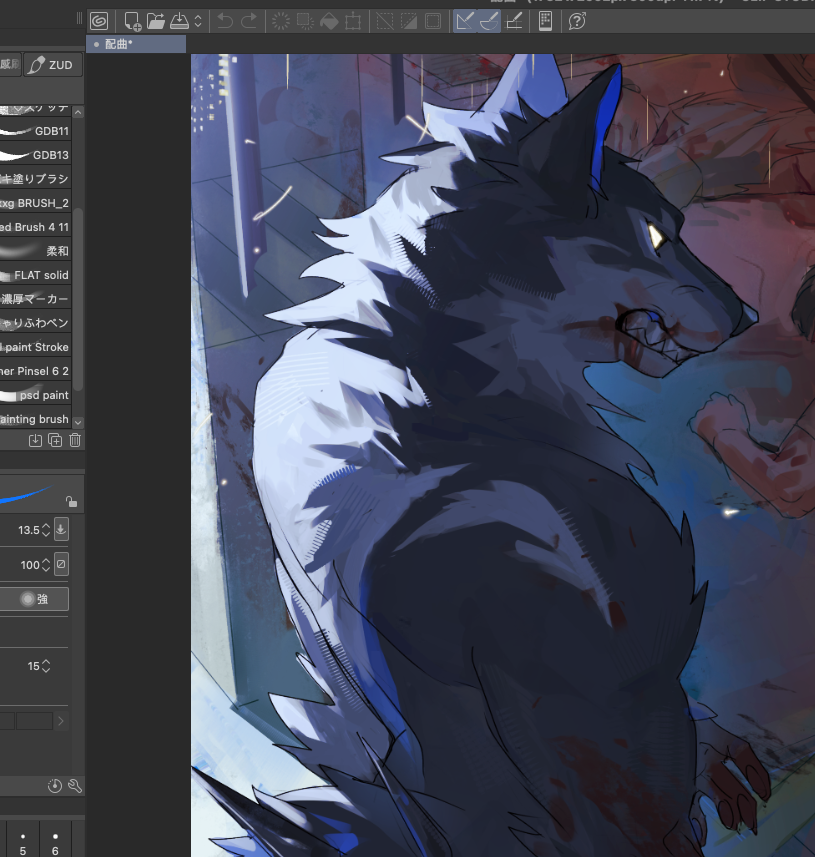Adjust brush size 13.5 stepper
This screenshot has width=815, height=857.
tap(46, 530)
